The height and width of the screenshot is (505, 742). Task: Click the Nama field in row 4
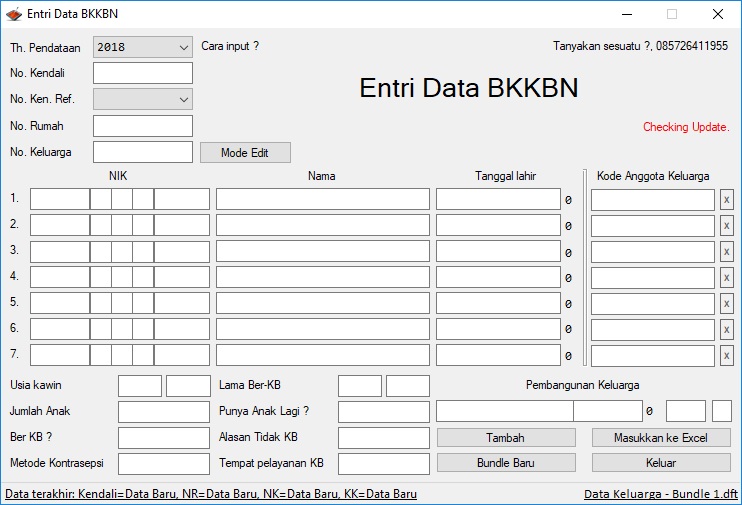323,277
